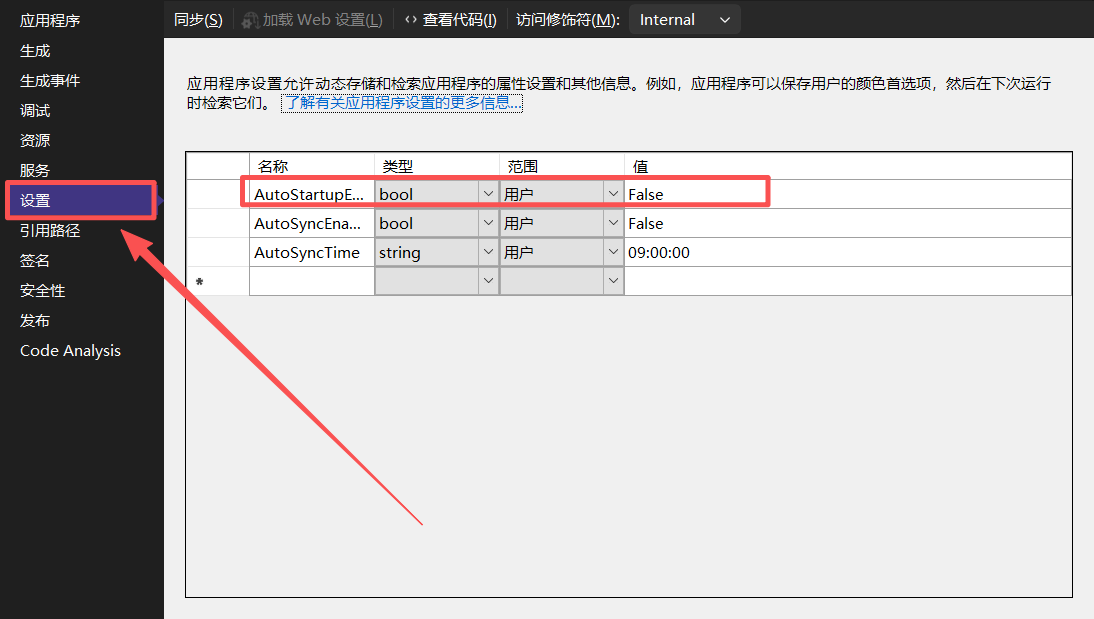
Task: Expand the scope dropdown arrow for AutoStartupE...
Action: pyautogui.click(x=613, y=195)
